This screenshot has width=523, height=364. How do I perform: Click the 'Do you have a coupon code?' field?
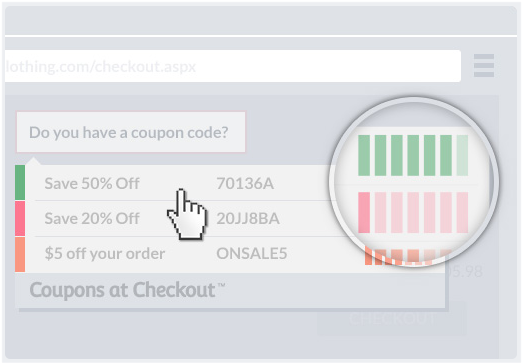point(131,132)
